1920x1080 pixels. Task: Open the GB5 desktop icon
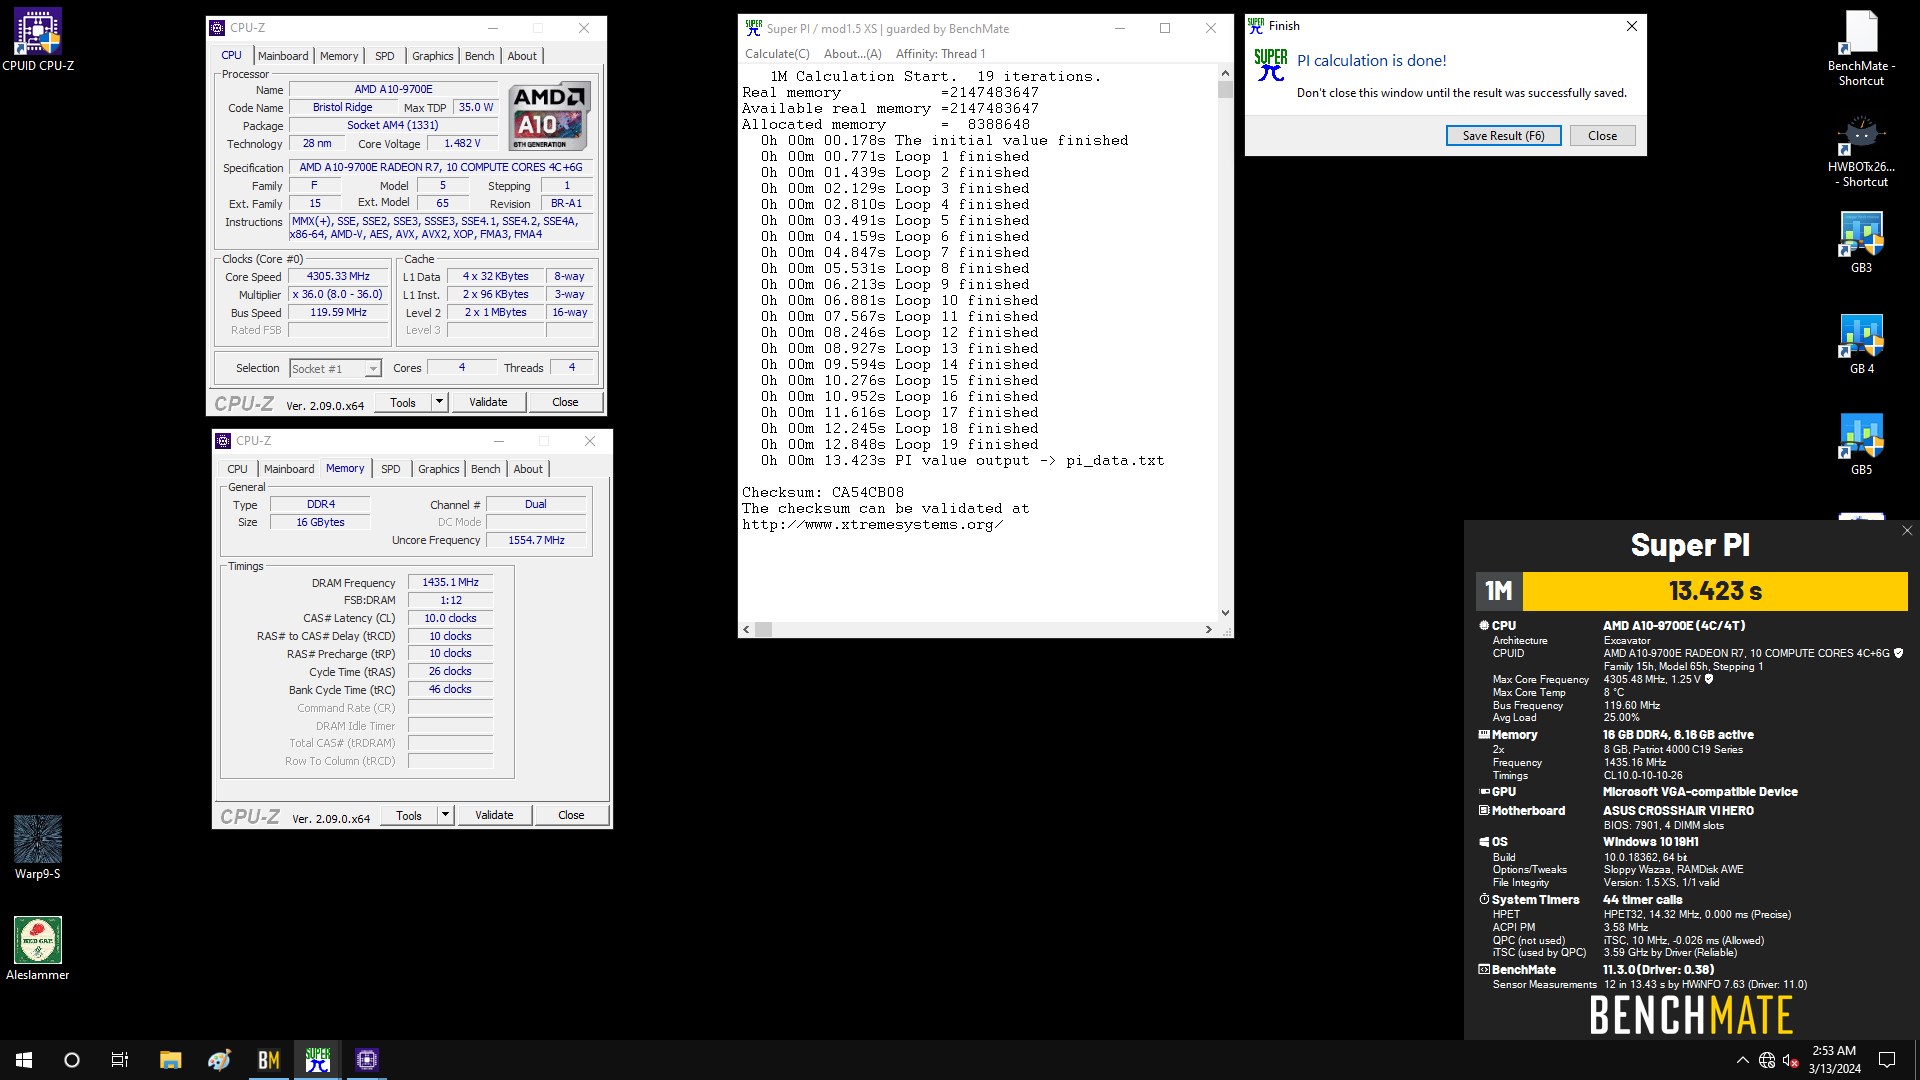tap(1861, 445)
